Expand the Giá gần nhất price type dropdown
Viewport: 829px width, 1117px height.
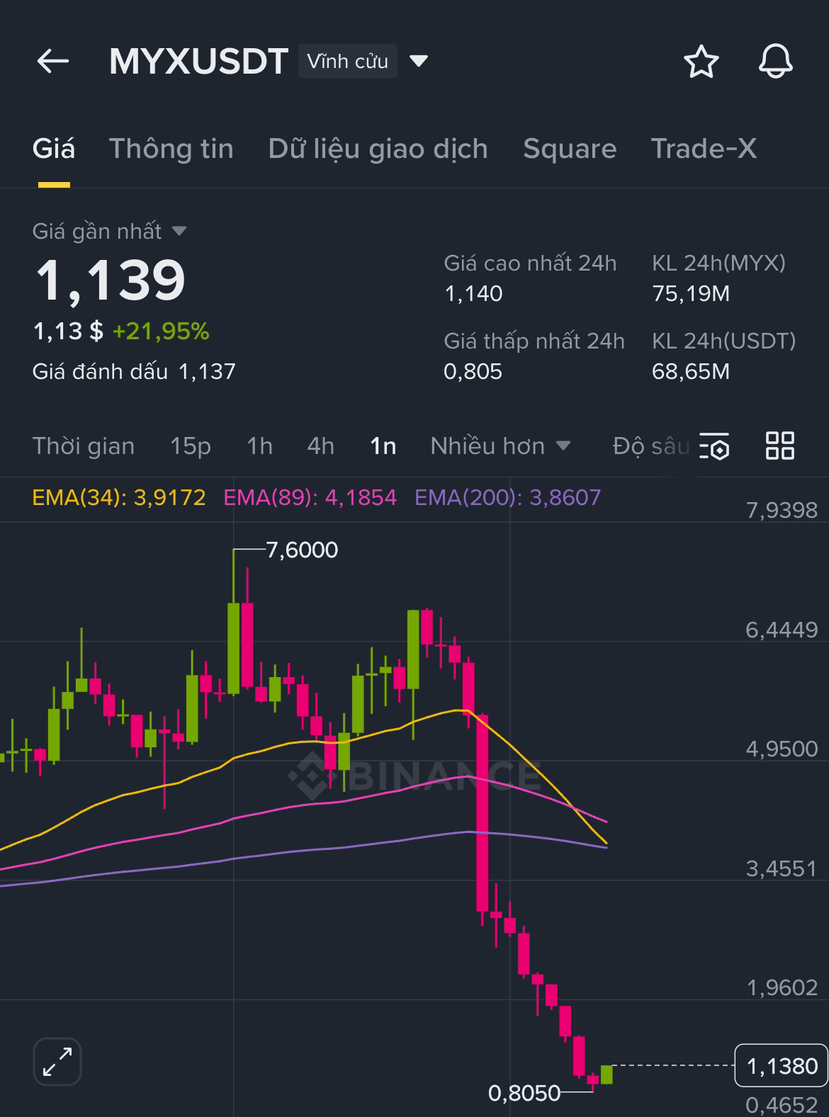click(x=179, y=232)
